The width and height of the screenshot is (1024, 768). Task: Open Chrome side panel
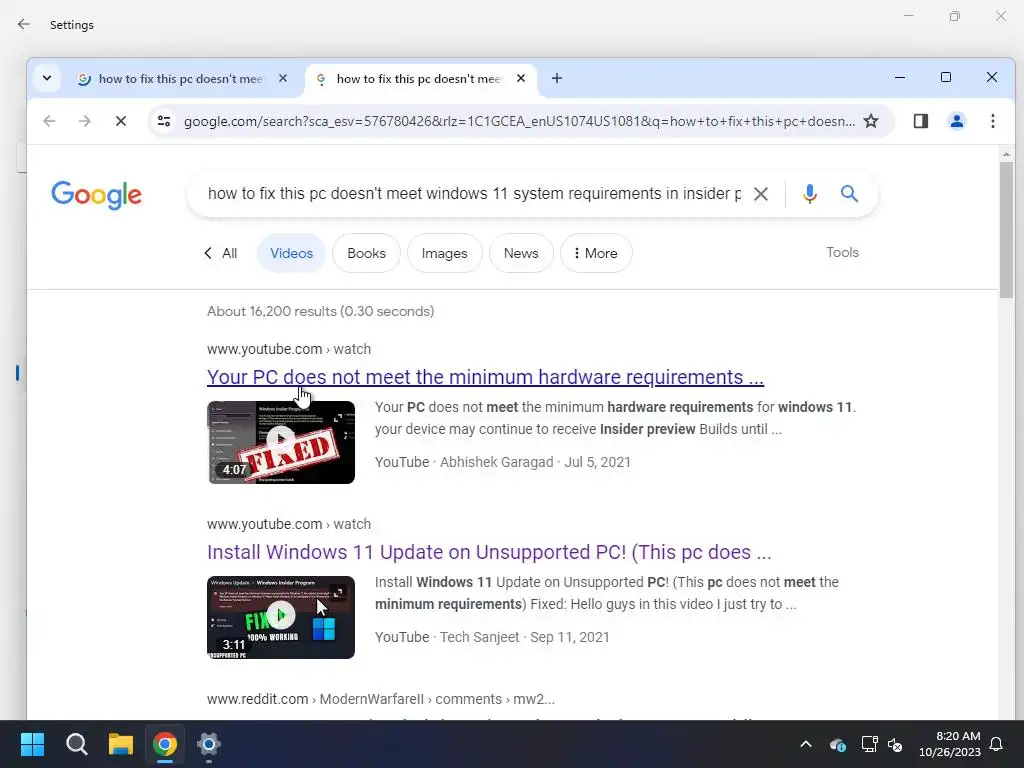pos(921,121)
